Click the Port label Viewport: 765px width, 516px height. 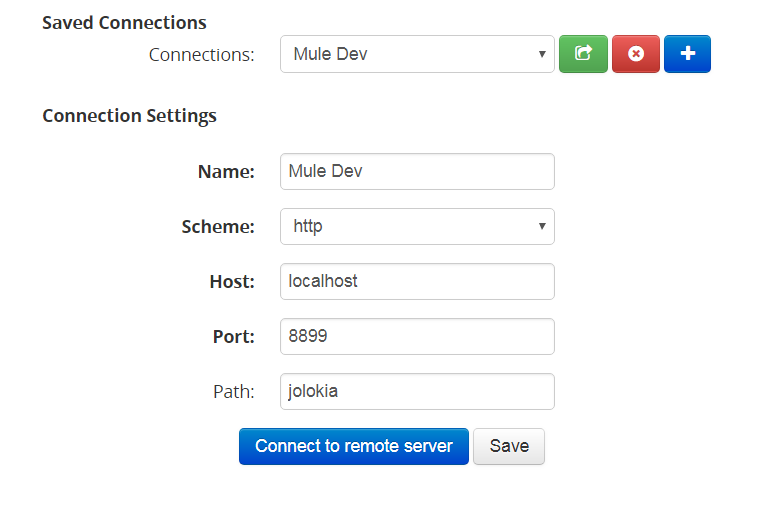coord(233,336)
